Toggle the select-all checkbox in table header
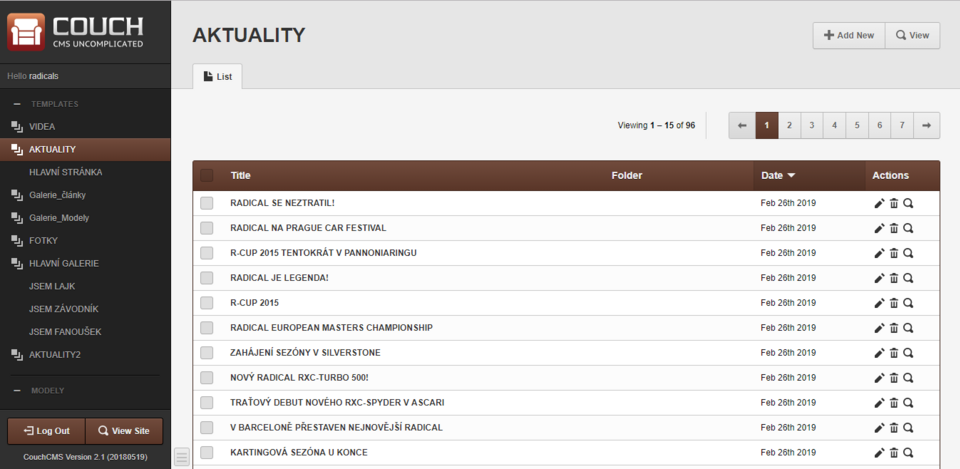 [207, 176]
